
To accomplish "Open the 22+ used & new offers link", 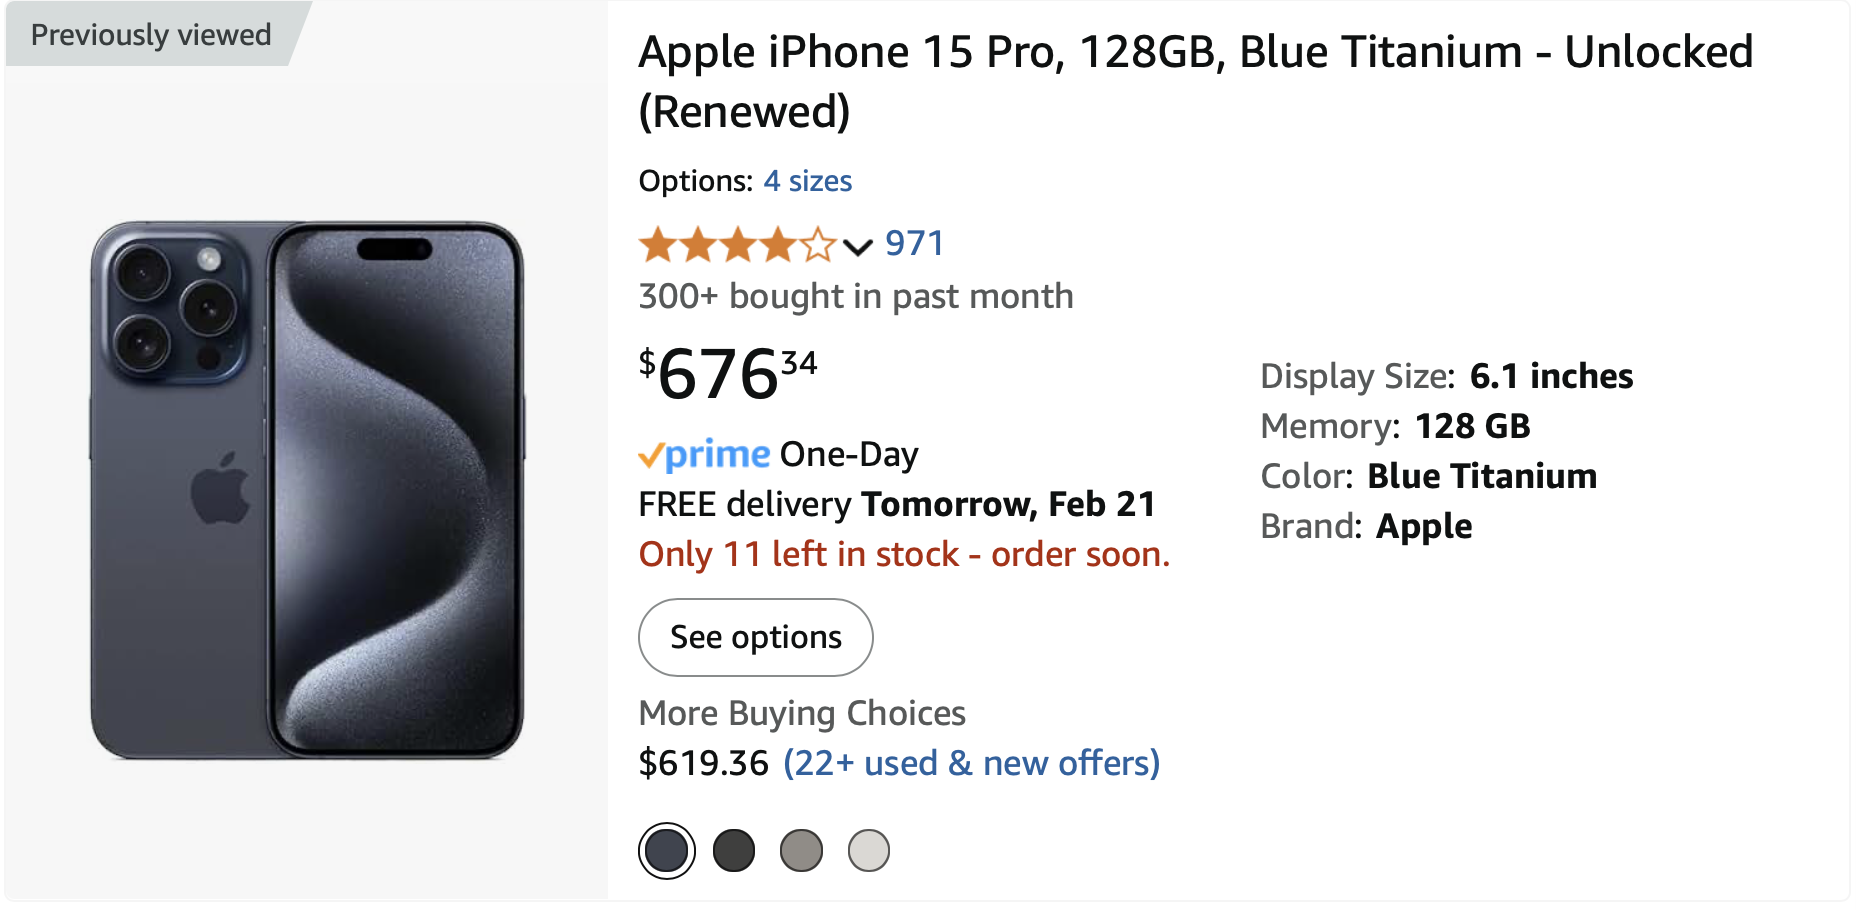I will pos(971,764).
